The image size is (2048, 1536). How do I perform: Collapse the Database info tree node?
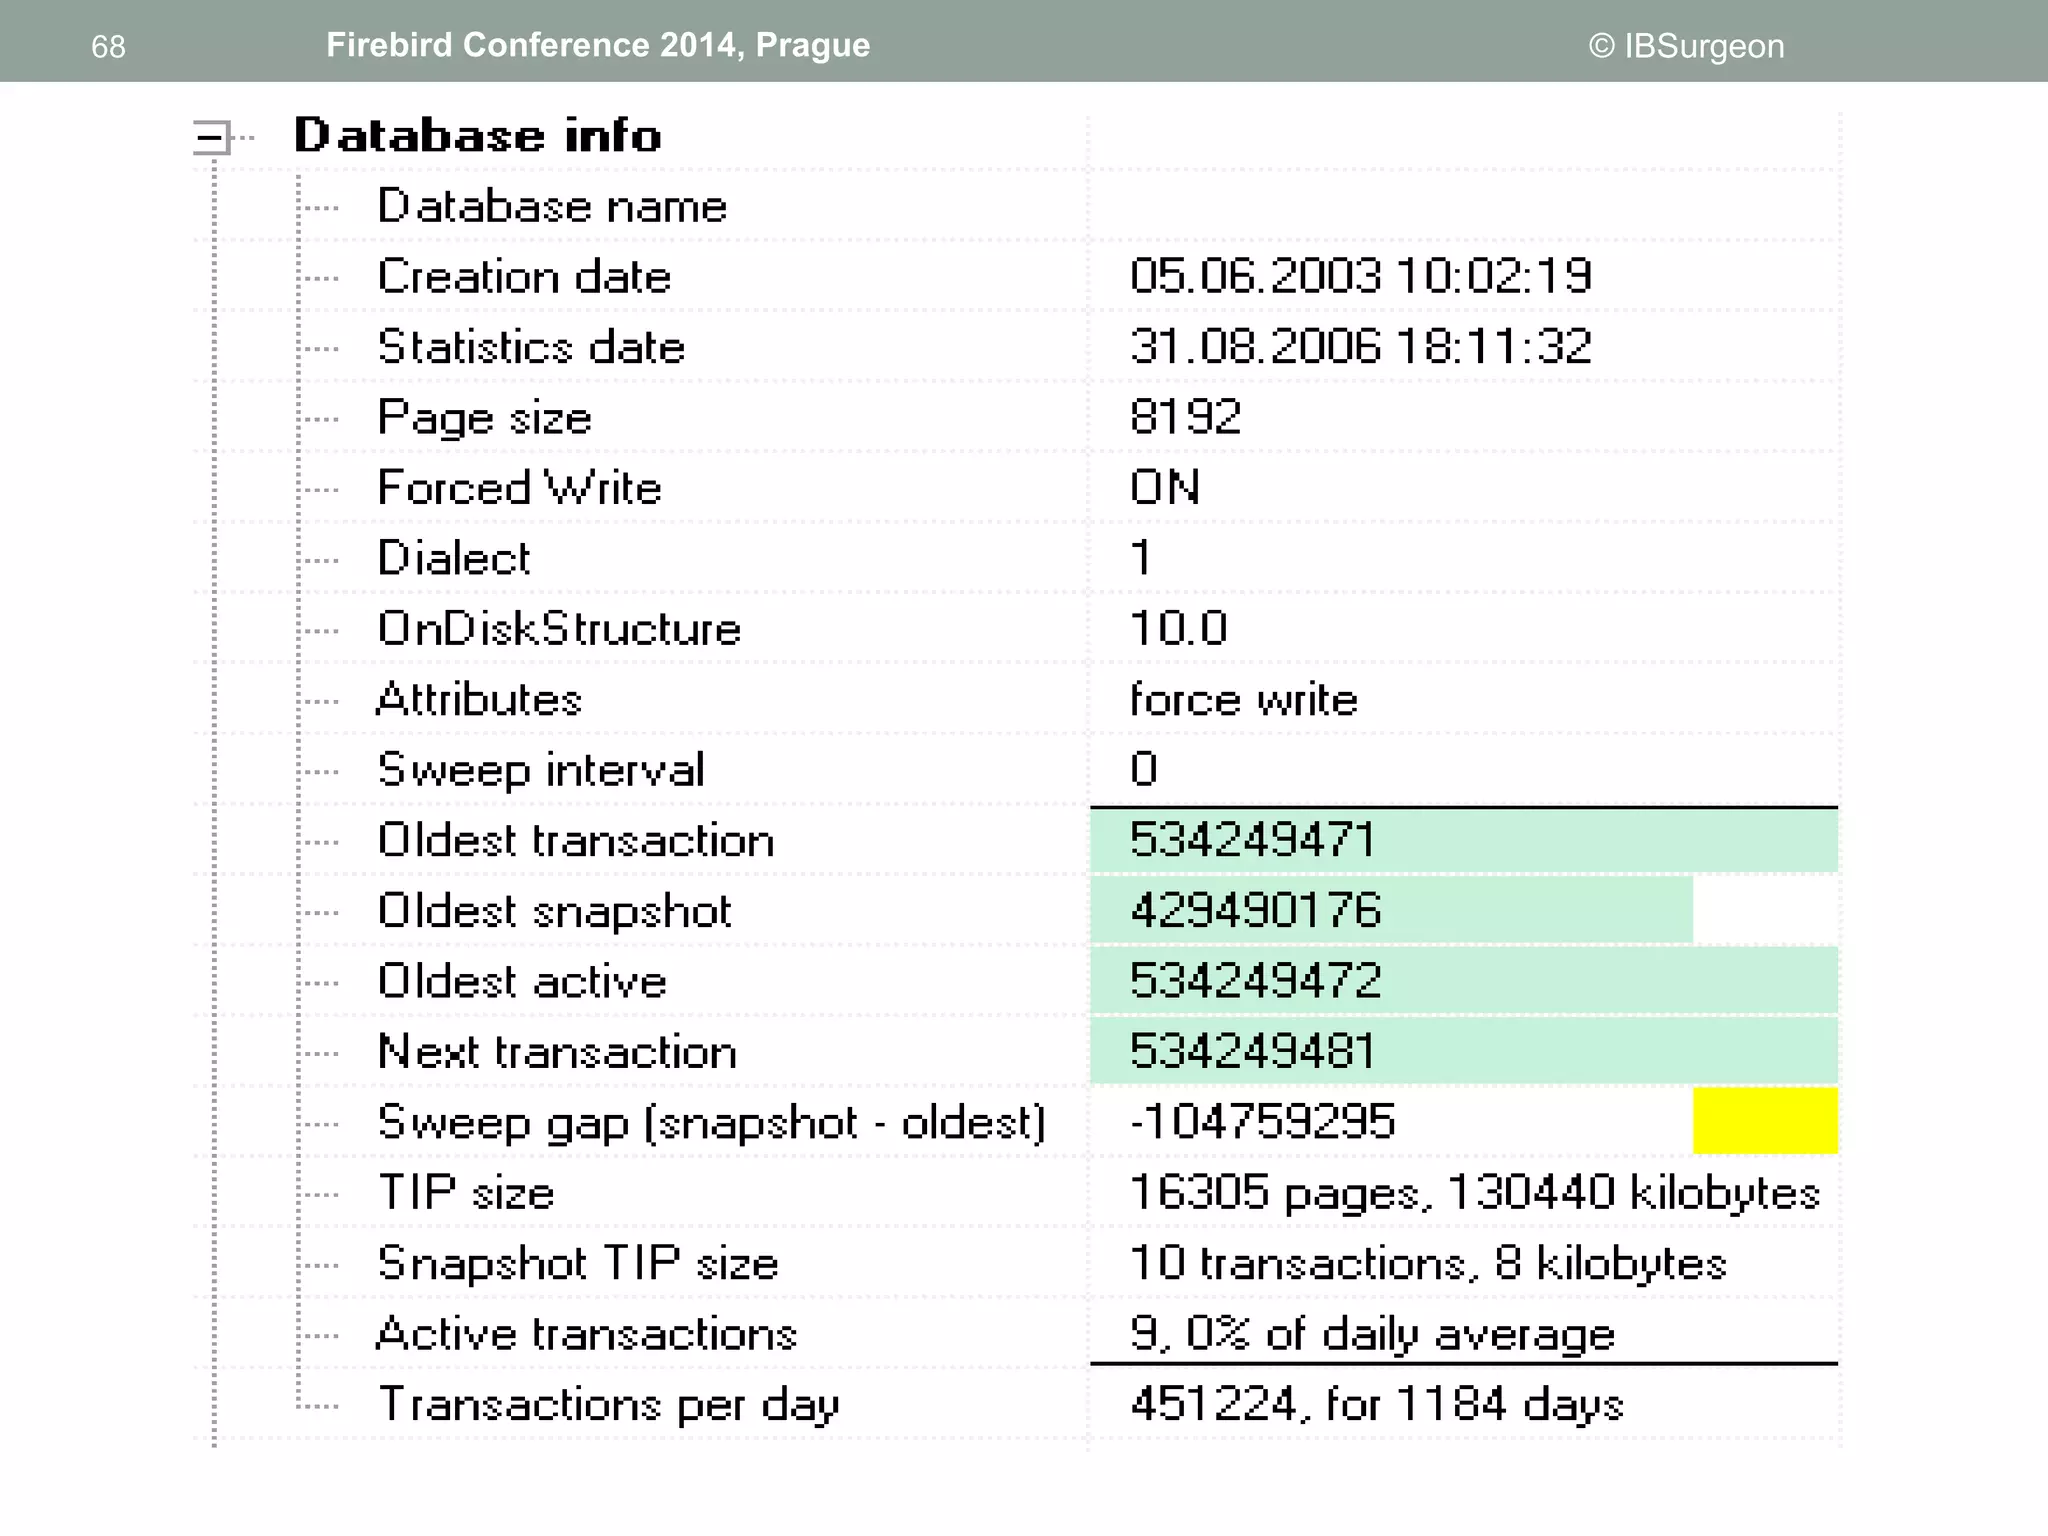coord(211,137)
